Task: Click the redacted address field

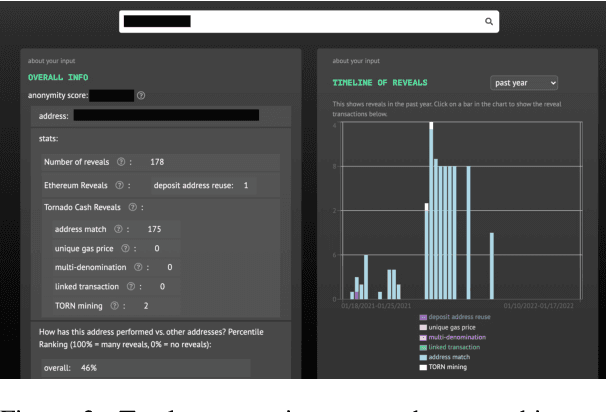Action: 166,116
